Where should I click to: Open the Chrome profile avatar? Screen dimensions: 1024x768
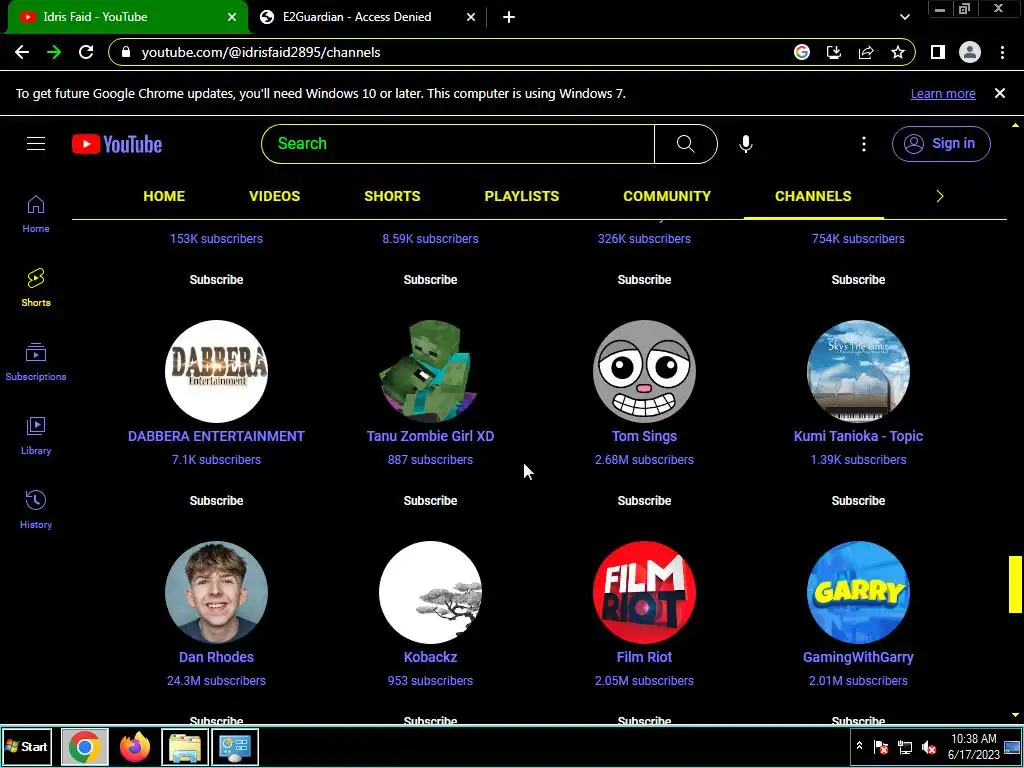pos(970,52)
